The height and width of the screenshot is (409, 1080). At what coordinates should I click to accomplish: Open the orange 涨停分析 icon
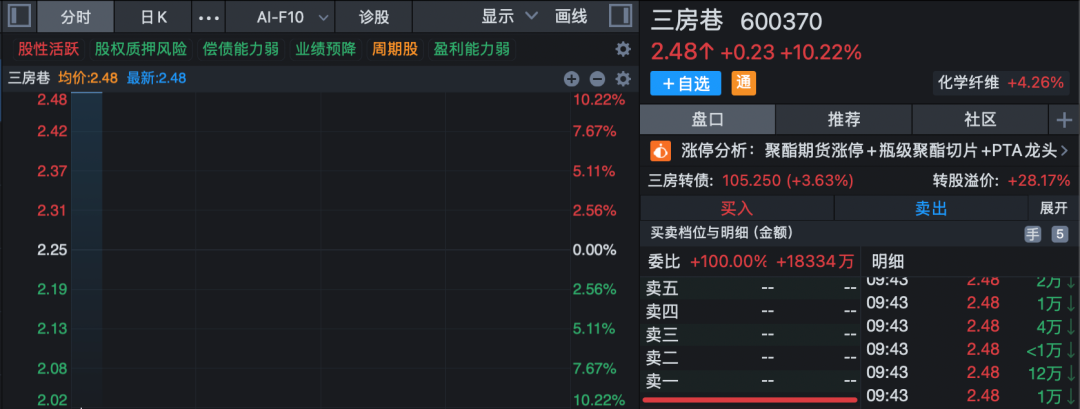[x=661, y=151]
